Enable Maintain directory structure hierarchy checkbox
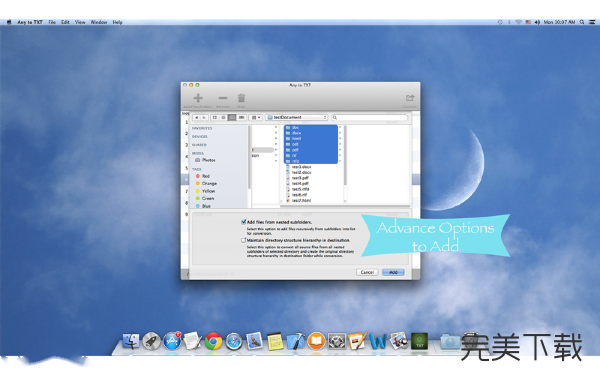This screenshot has width=600, height=375. 243,240
